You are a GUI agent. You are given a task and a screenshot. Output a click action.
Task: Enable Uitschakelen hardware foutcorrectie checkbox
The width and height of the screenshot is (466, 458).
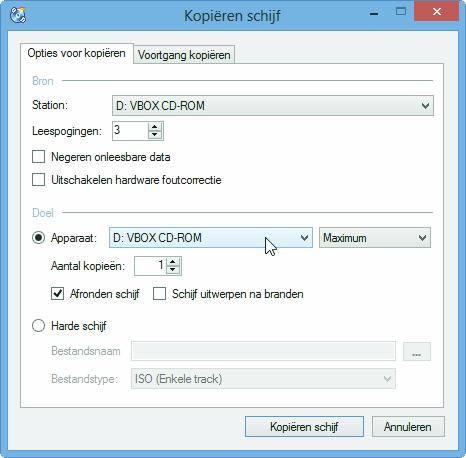[39, 180]
